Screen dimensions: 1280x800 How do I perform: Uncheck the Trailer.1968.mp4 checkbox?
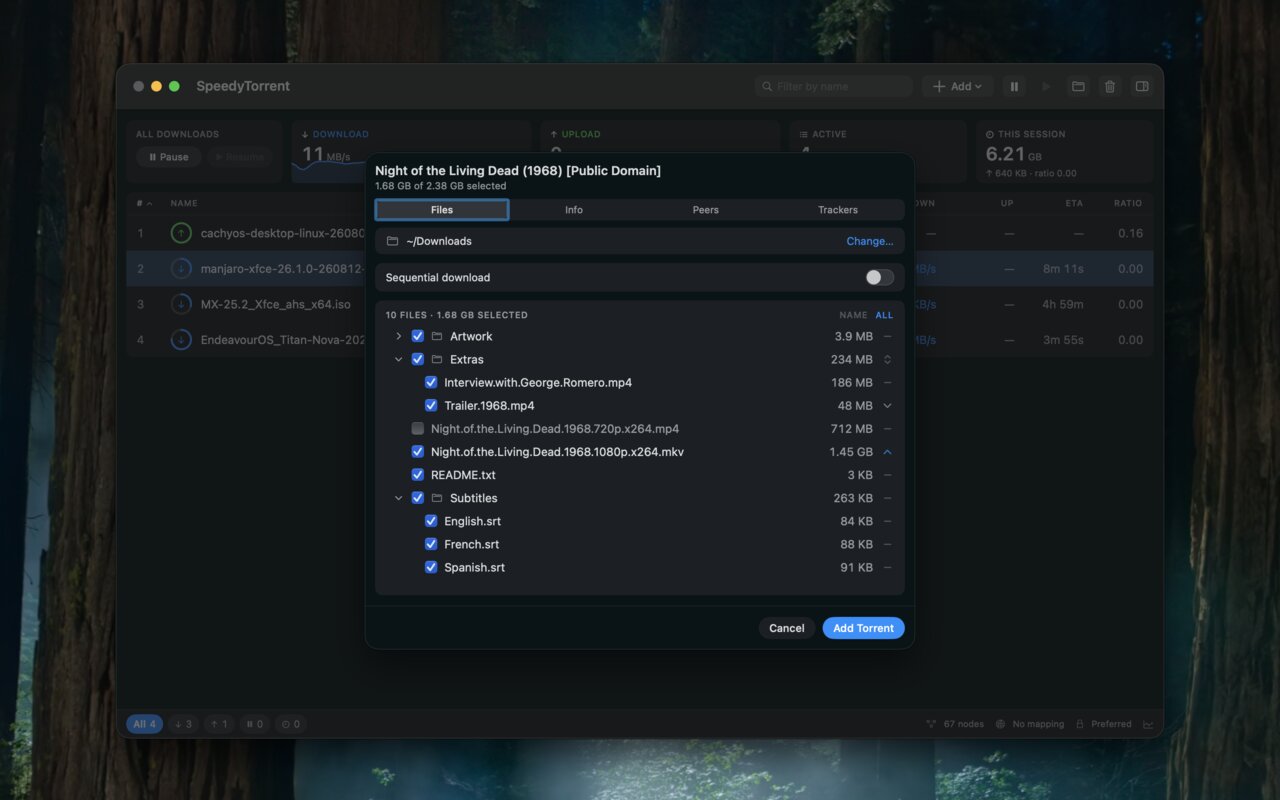click(431, 405)
